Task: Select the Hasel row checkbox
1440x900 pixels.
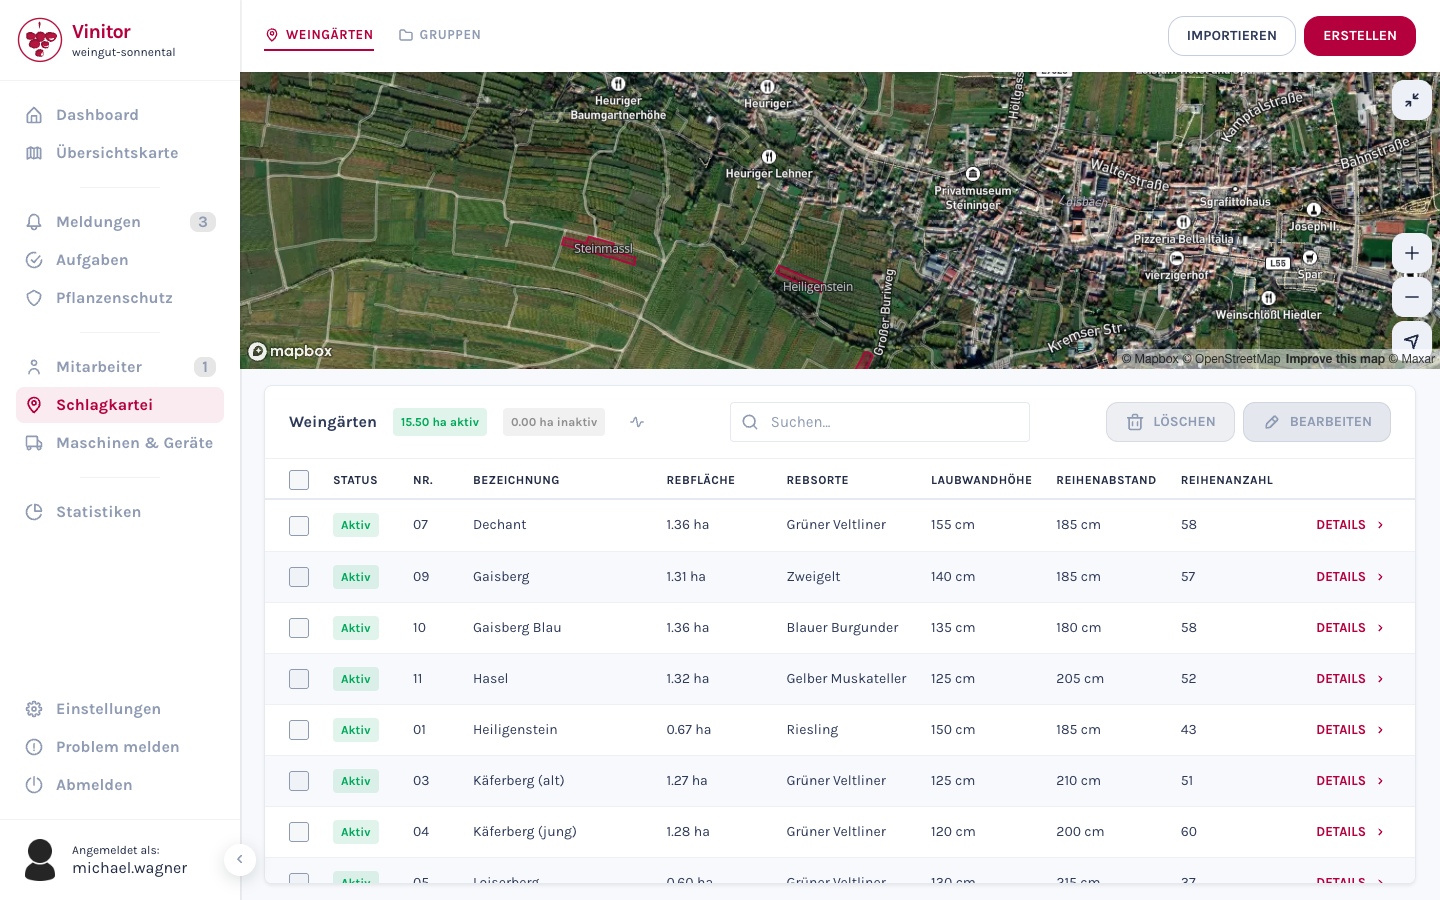Action: tap(299, 679)
